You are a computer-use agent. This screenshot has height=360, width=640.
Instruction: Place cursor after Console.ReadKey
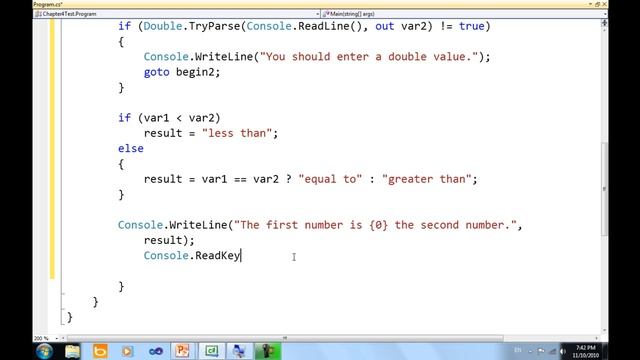click(241, 256)
